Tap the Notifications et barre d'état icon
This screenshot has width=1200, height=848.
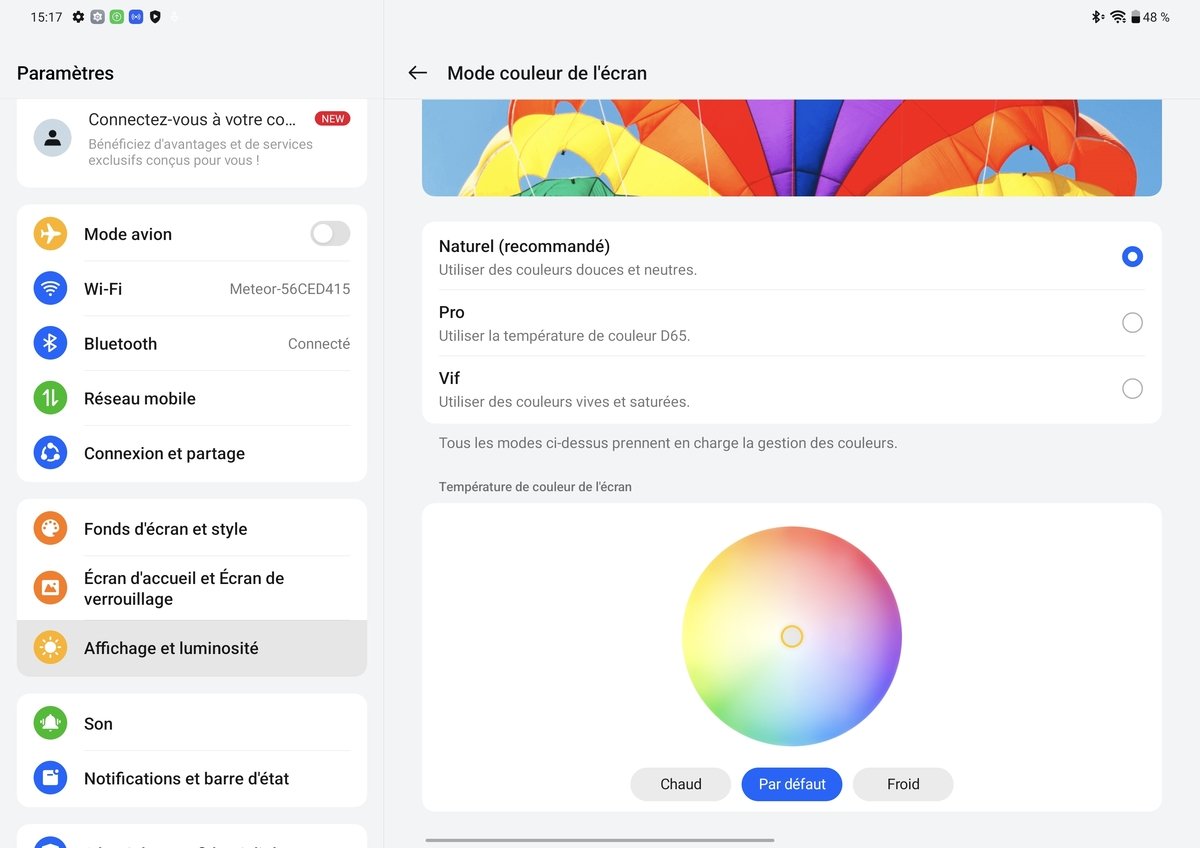click(x=50, y=778)
